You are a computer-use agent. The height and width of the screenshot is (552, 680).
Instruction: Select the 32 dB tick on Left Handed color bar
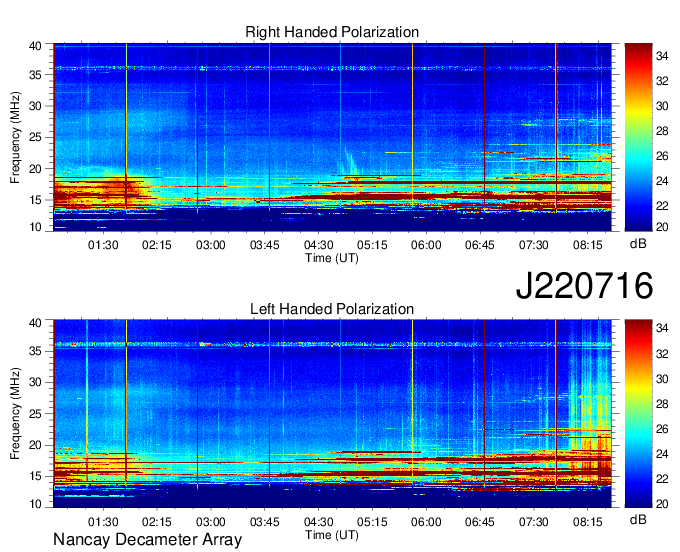[662, 354]
